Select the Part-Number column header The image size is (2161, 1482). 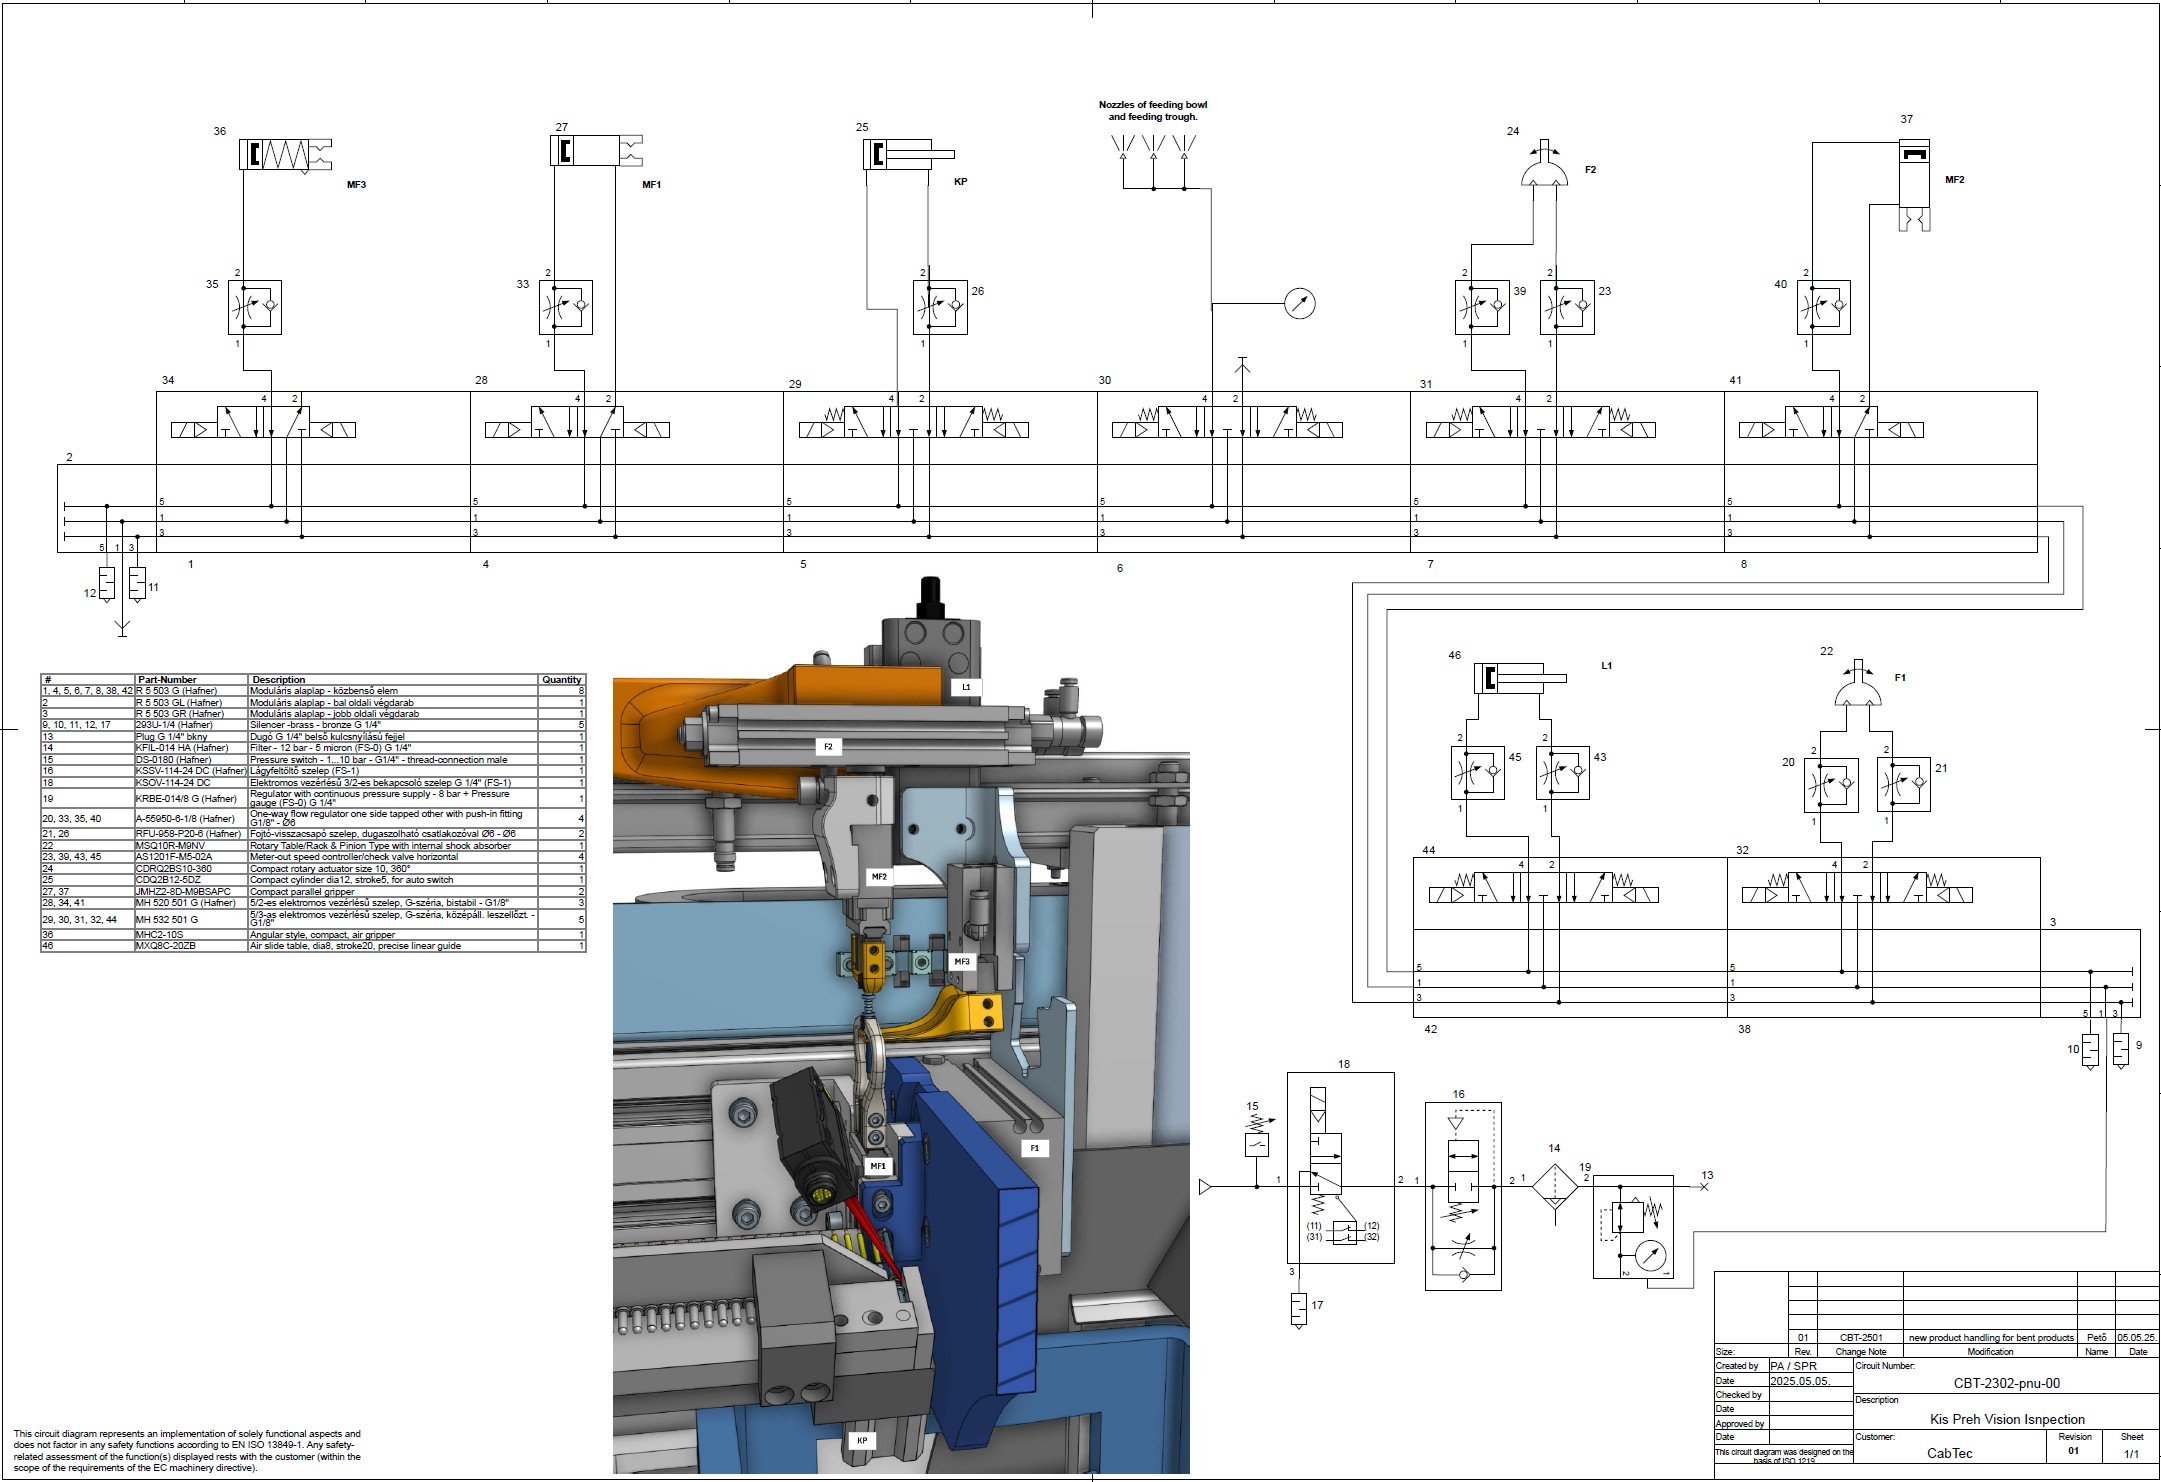167,680
